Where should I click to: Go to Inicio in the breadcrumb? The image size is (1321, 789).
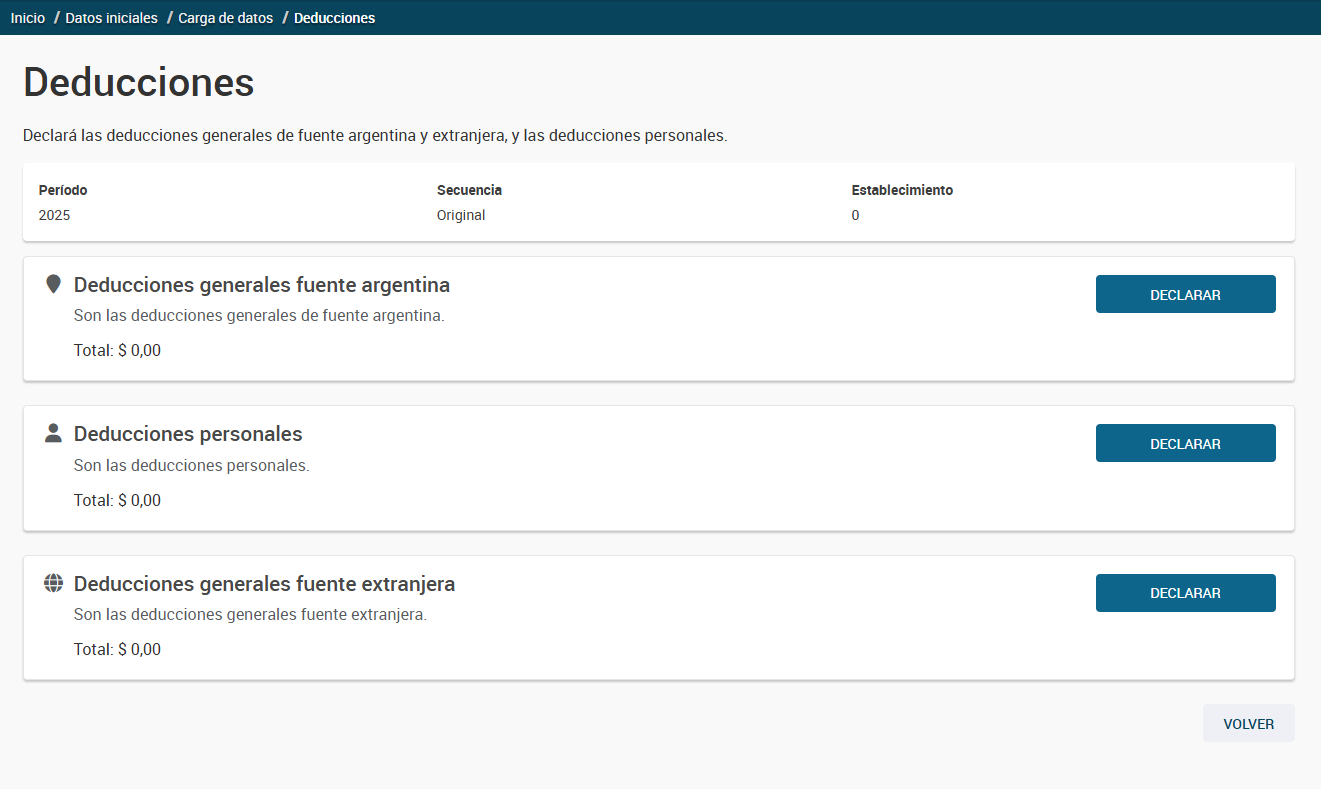[28, 18]
